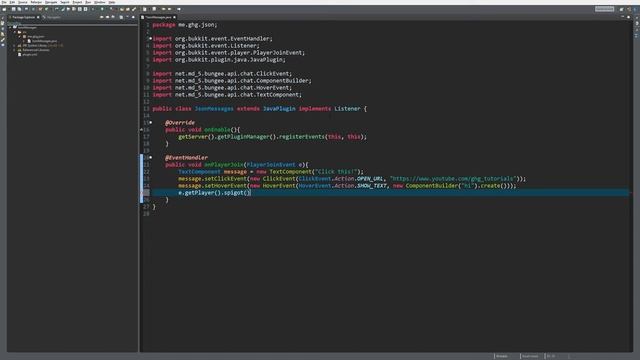Open the Source menu

(x=23, y=2)
